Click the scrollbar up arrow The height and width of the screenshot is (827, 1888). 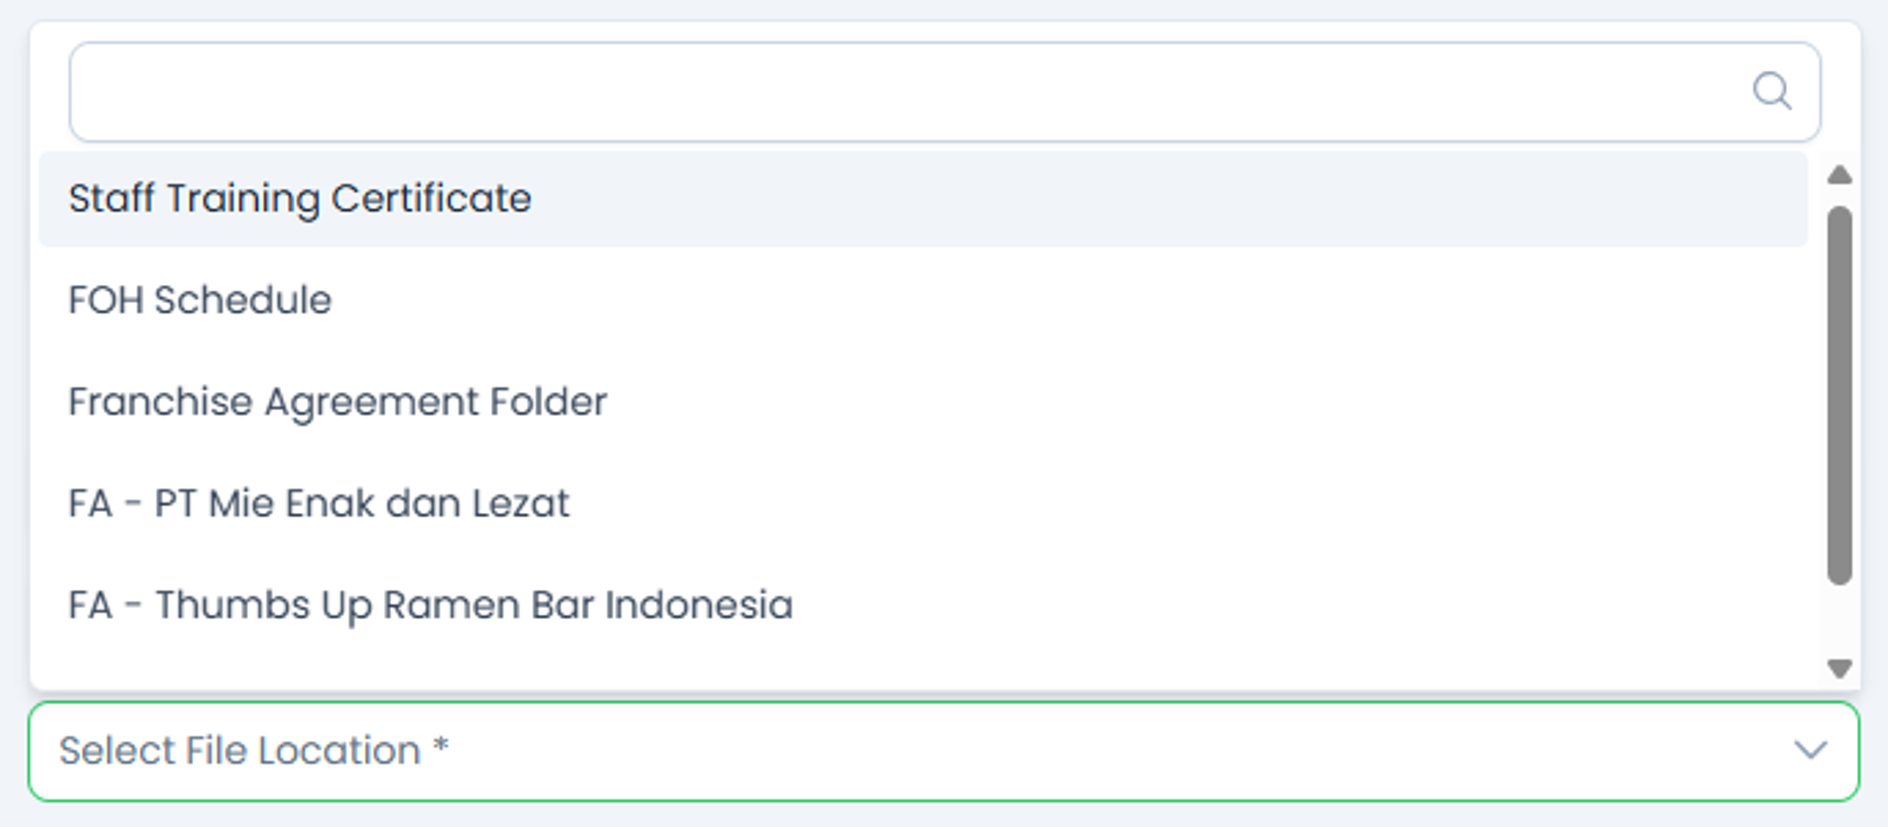point(1839,176)
